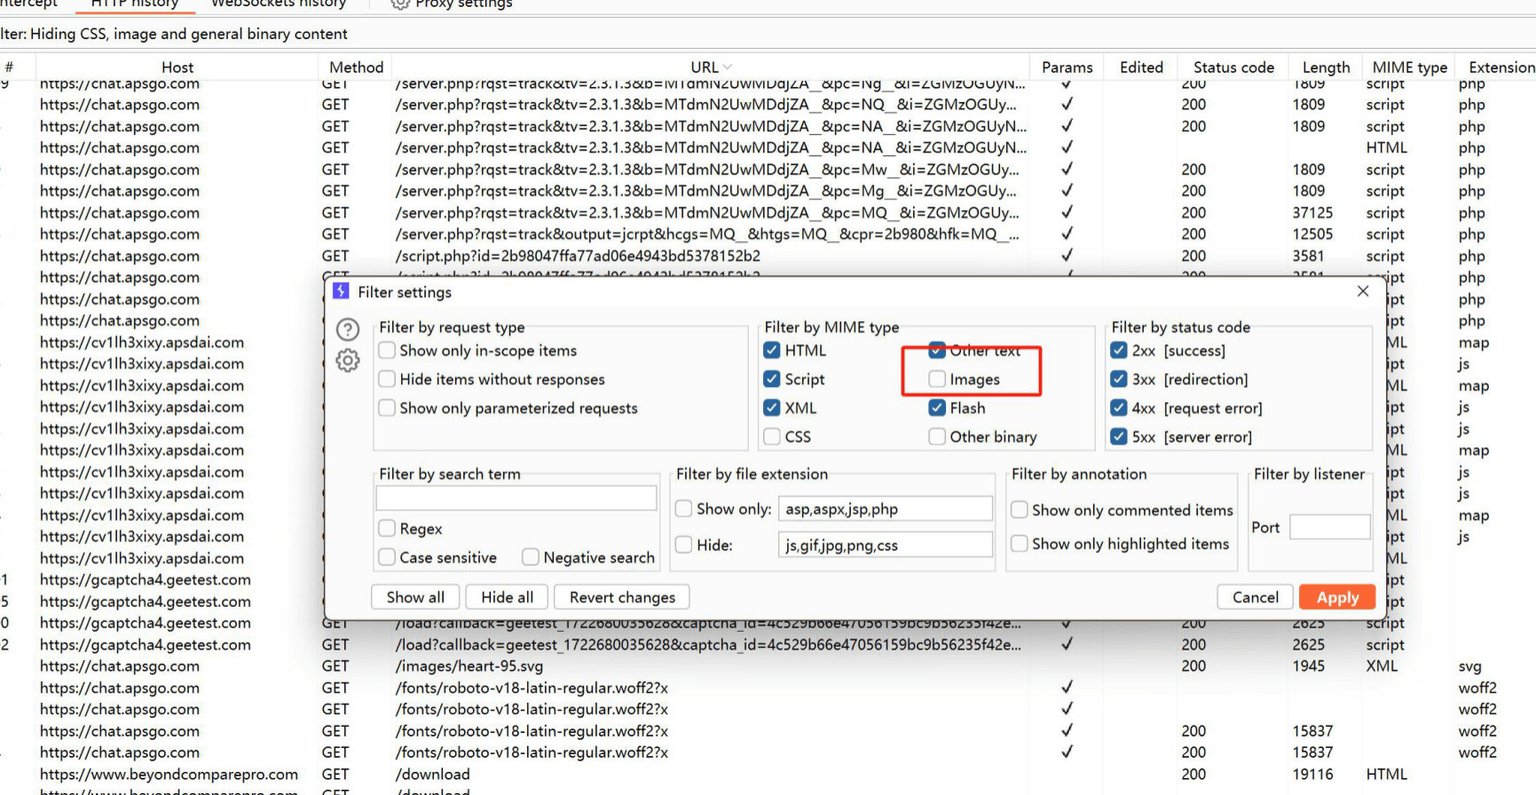Screen dimensions: 1536x795
Task: Click the search term input field
Action: pyautogui.click(x=516, y=498)
